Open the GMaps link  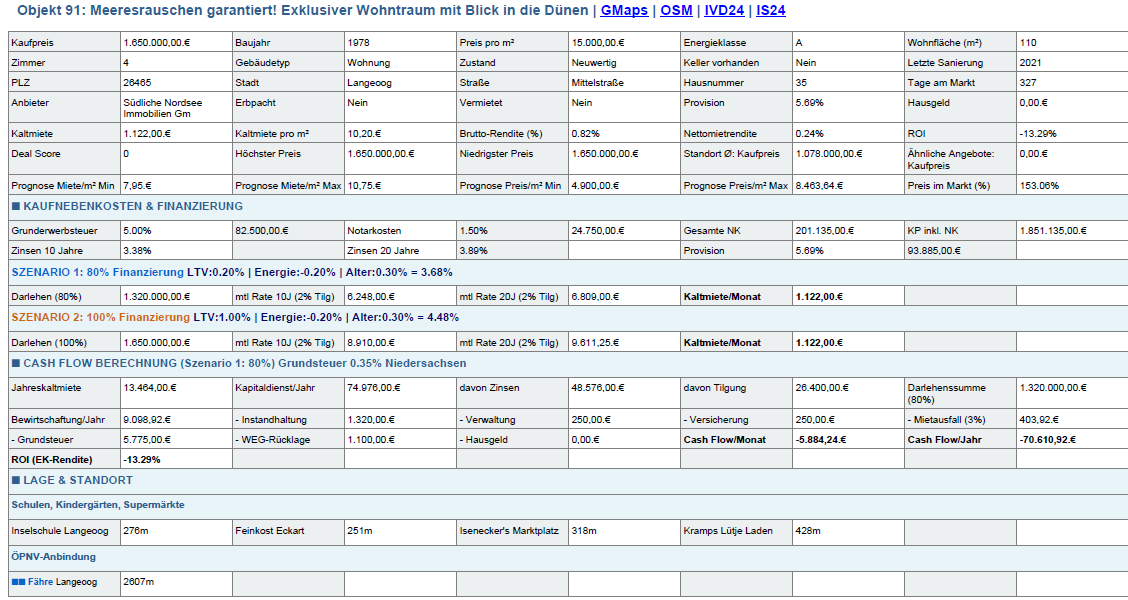(x=624, y=11)
